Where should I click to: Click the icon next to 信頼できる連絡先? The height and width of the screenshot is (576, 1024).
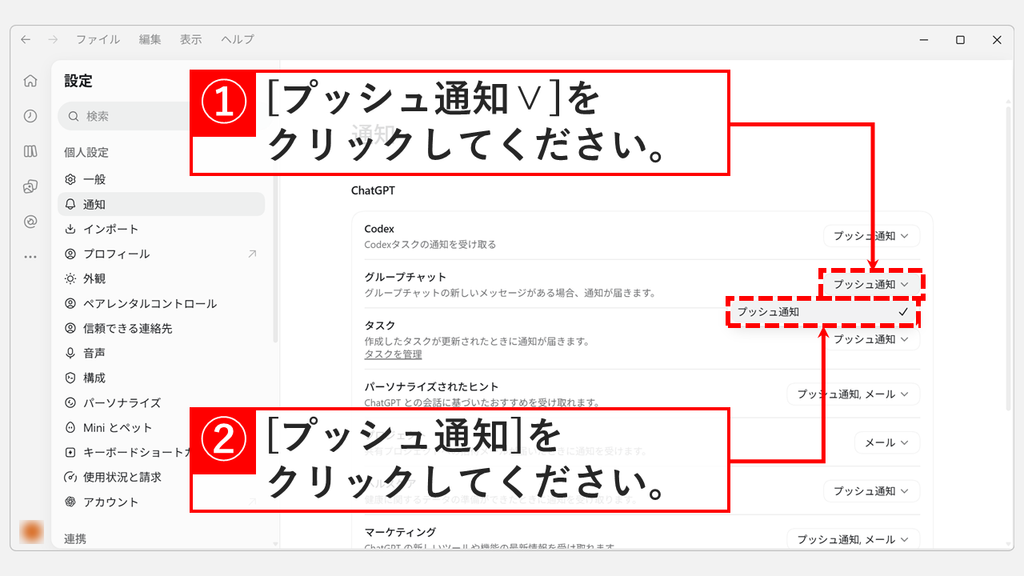(71, 328)
